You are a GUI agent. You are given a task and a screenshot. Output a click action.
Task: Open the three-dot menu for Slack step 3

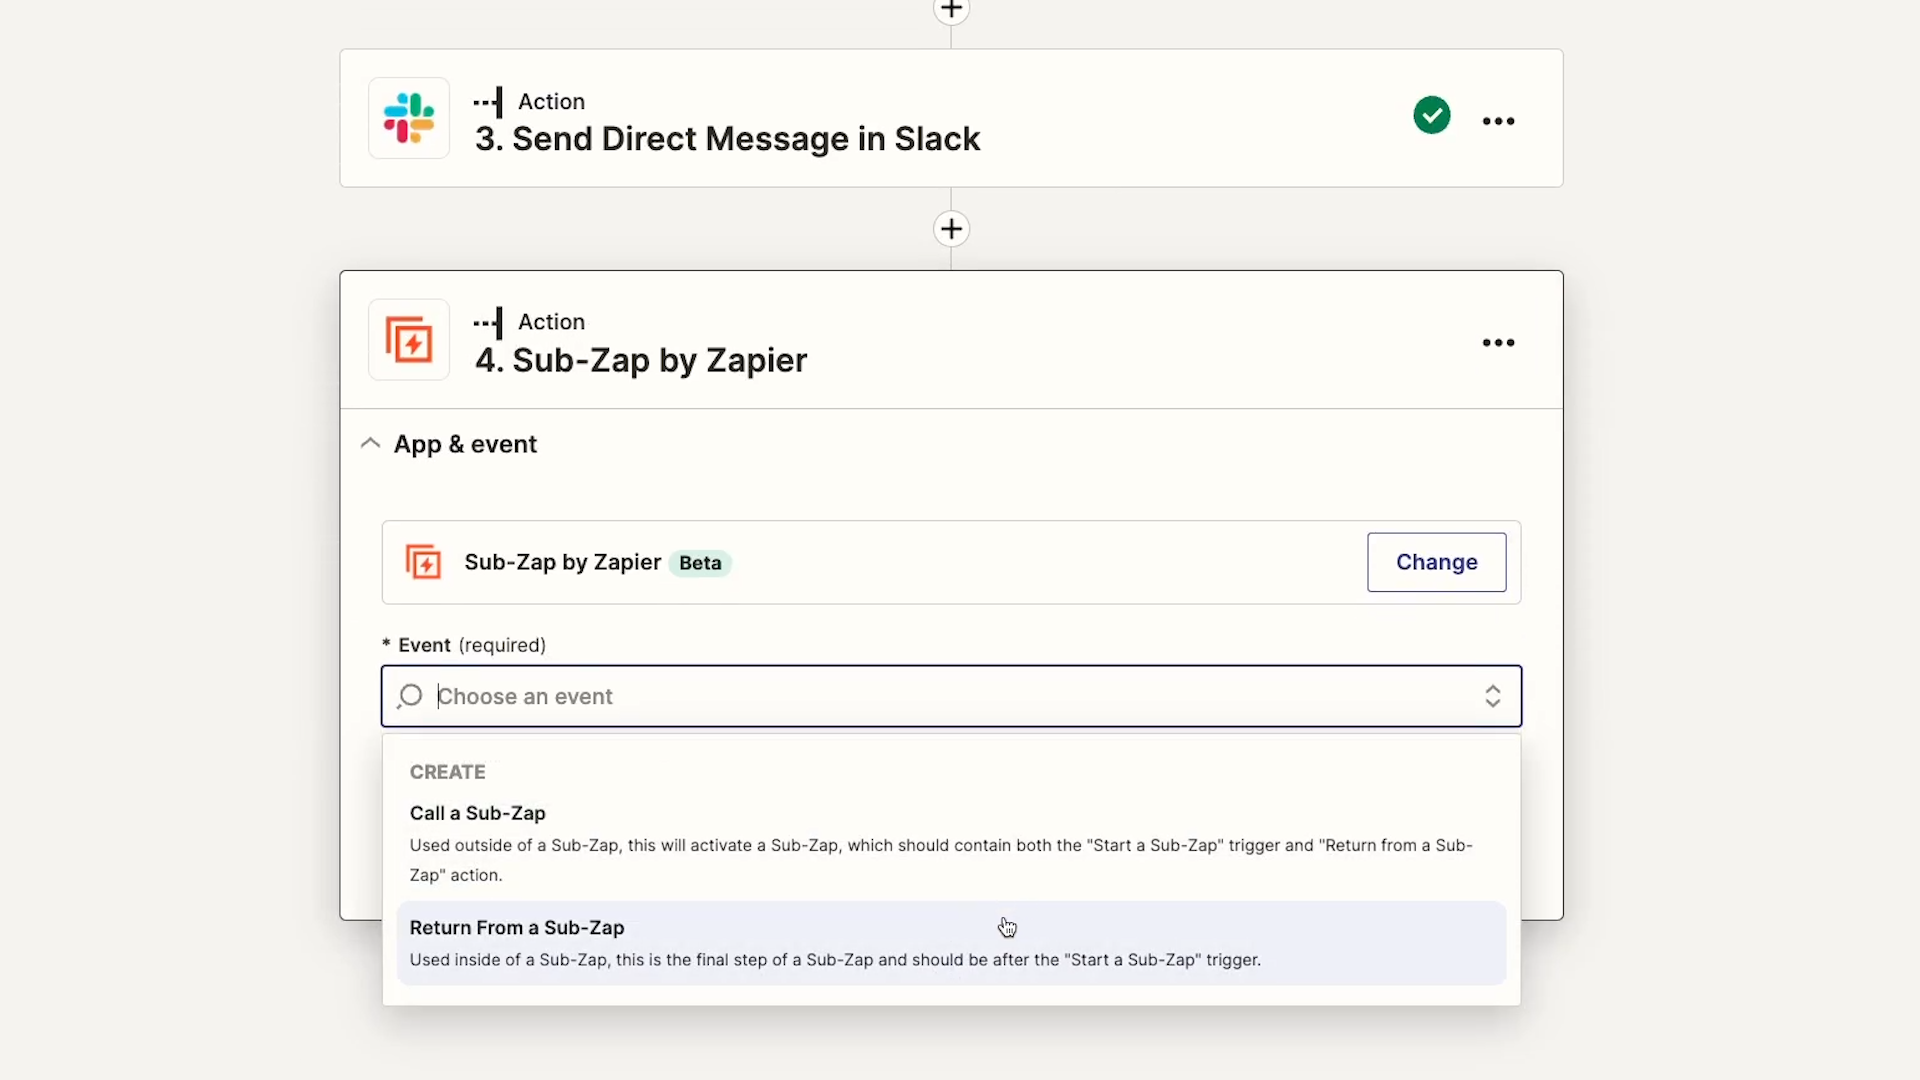1498,121
